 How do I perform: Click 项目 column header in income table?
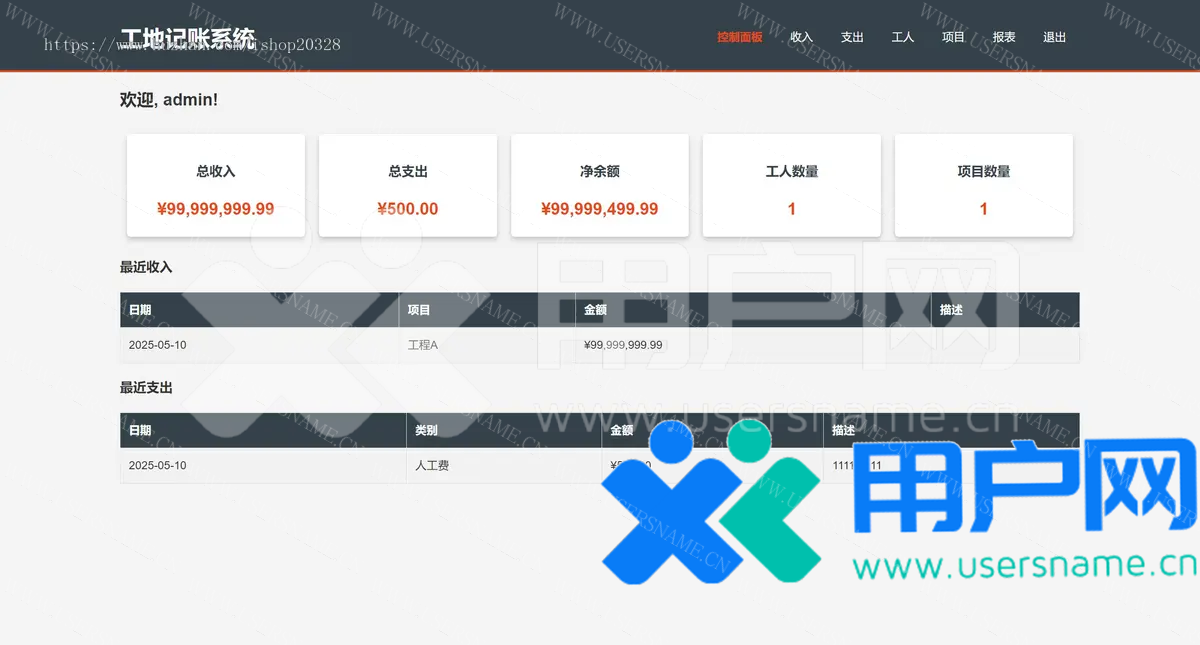[419, 310]
